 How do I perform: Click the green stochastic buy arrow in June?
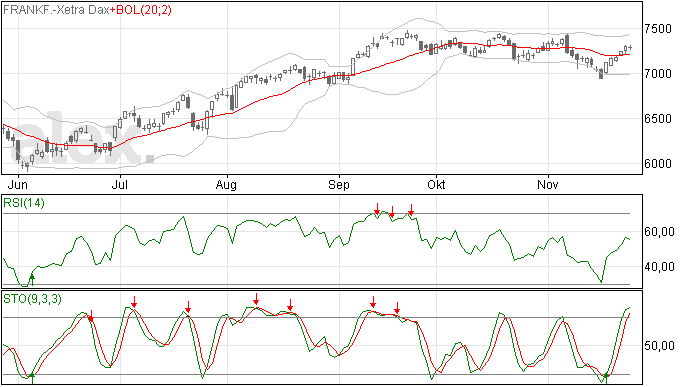coord(32,377)
